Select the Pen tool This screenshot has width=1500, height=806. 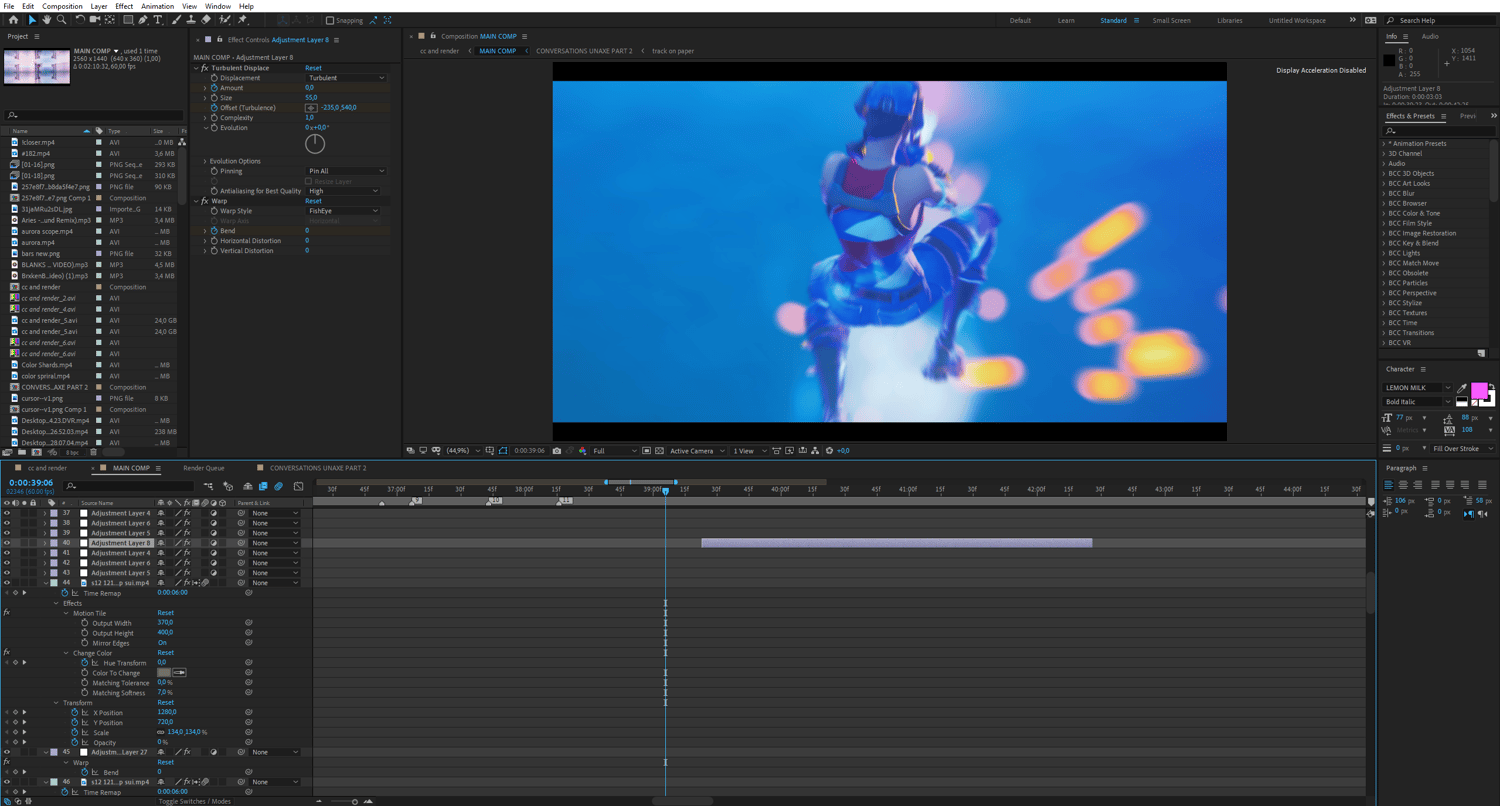(x=143, y=20)
